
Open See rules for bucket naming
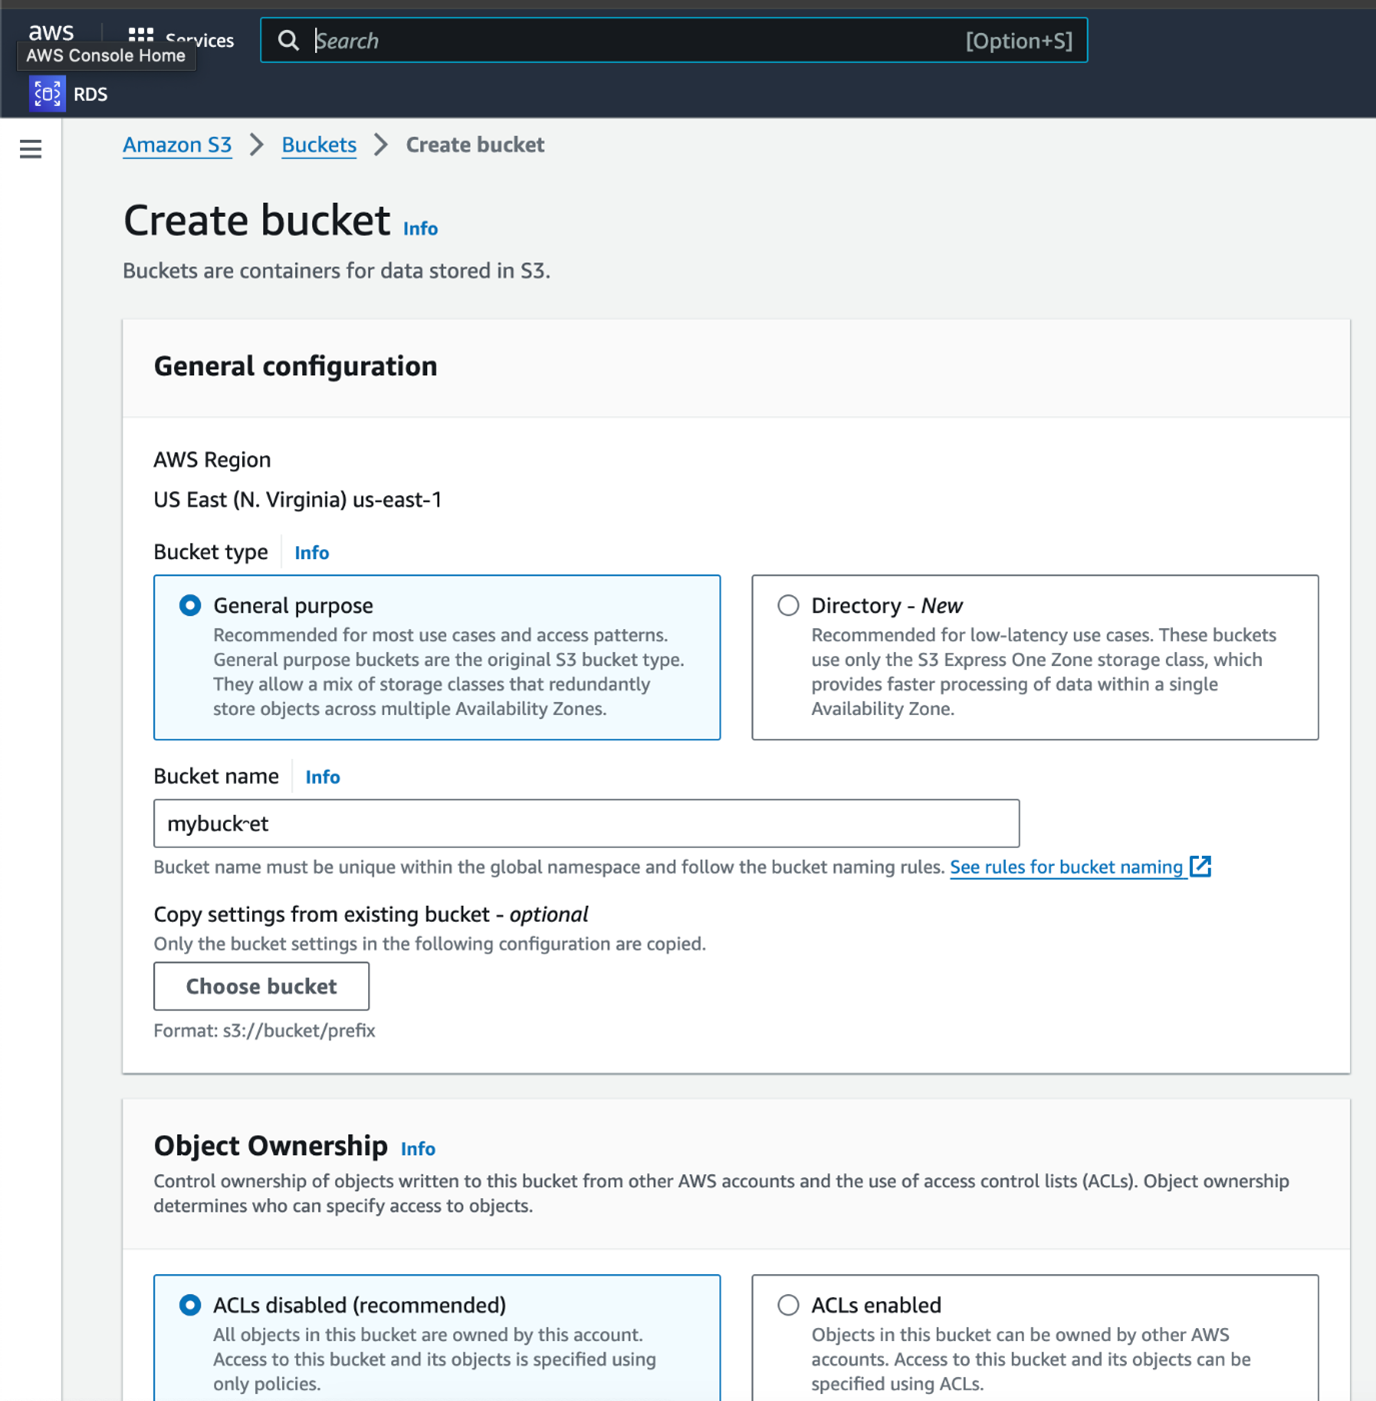1066,867
